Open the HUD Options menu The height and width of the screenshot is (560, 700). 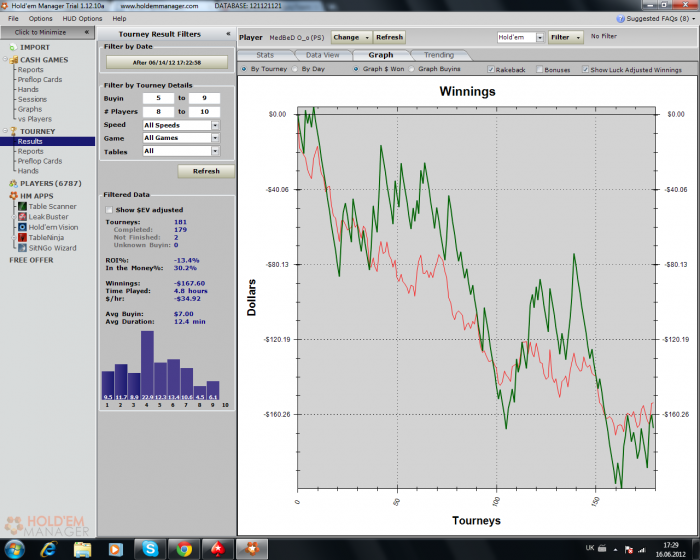click(82, 19)
